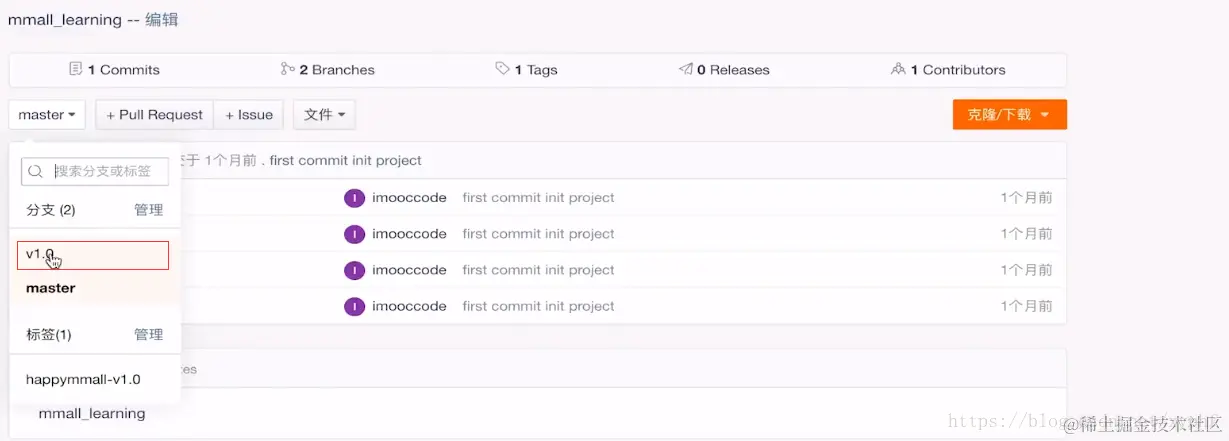This screenshot has height=441, width=1229.
Task: Click the Contributors people icon
Action: point(898,70)
